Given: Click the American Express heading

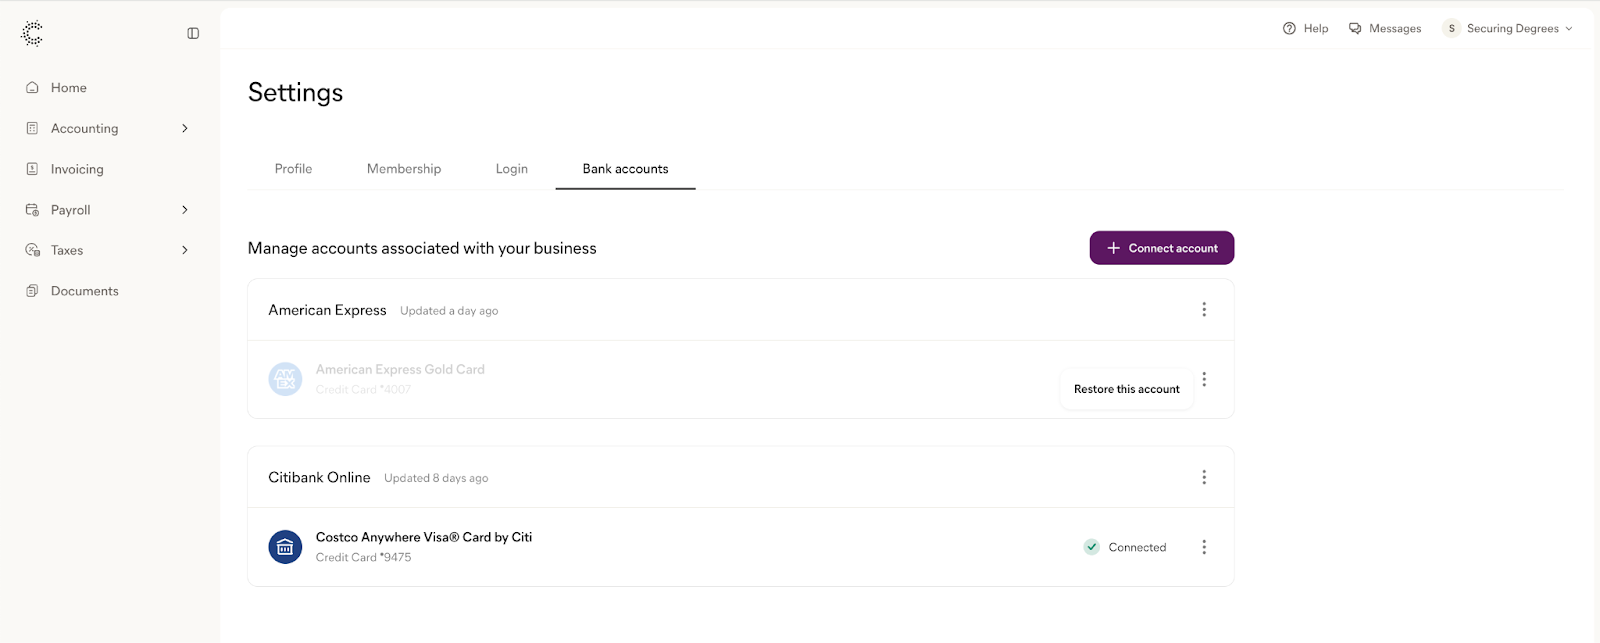Looking at the screenshot, I should click(x=327, y=310).
